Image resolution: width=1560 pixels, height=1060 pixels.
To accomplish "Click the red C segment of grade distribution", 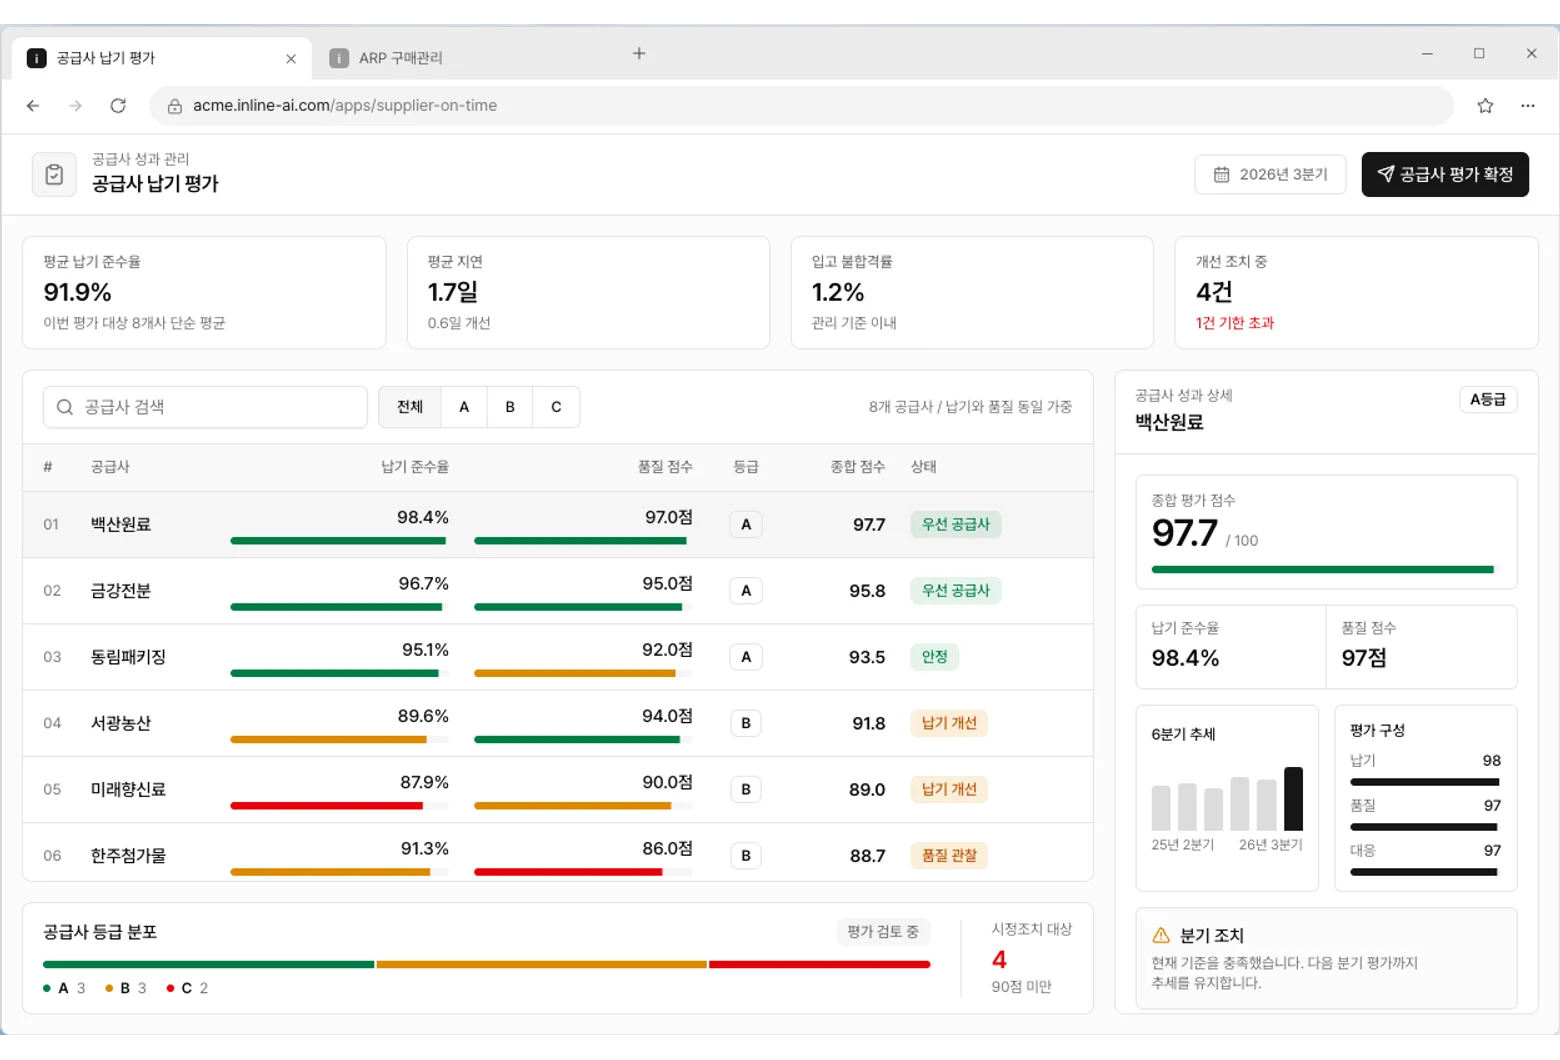I will [x=820, y=965].
